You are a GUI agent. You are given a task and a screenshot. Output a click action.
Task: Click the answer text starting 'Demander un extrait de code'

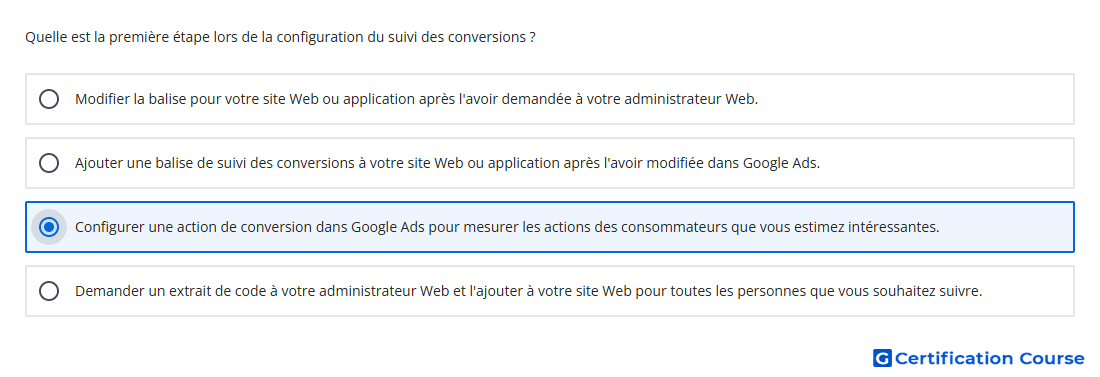click(529, 291)
